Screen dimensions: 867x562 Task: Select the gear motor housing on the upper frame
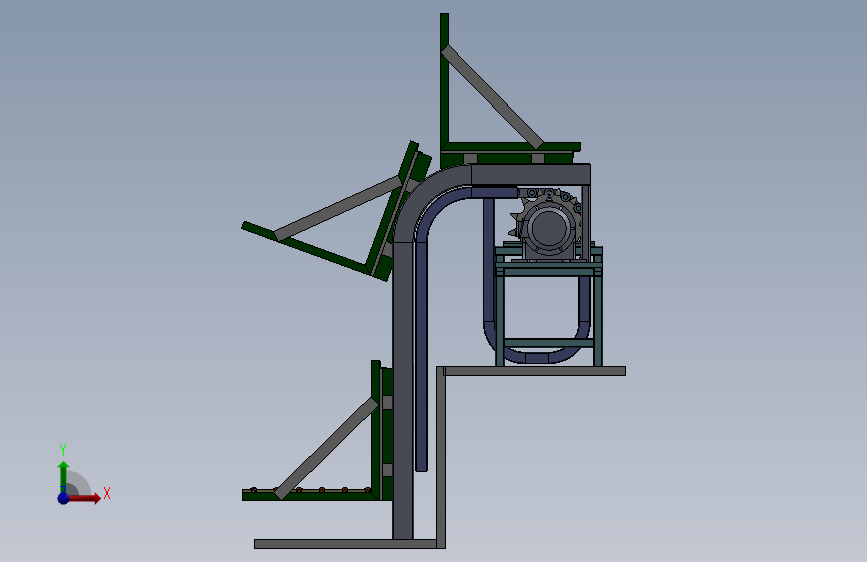click(x=548, y=227)
